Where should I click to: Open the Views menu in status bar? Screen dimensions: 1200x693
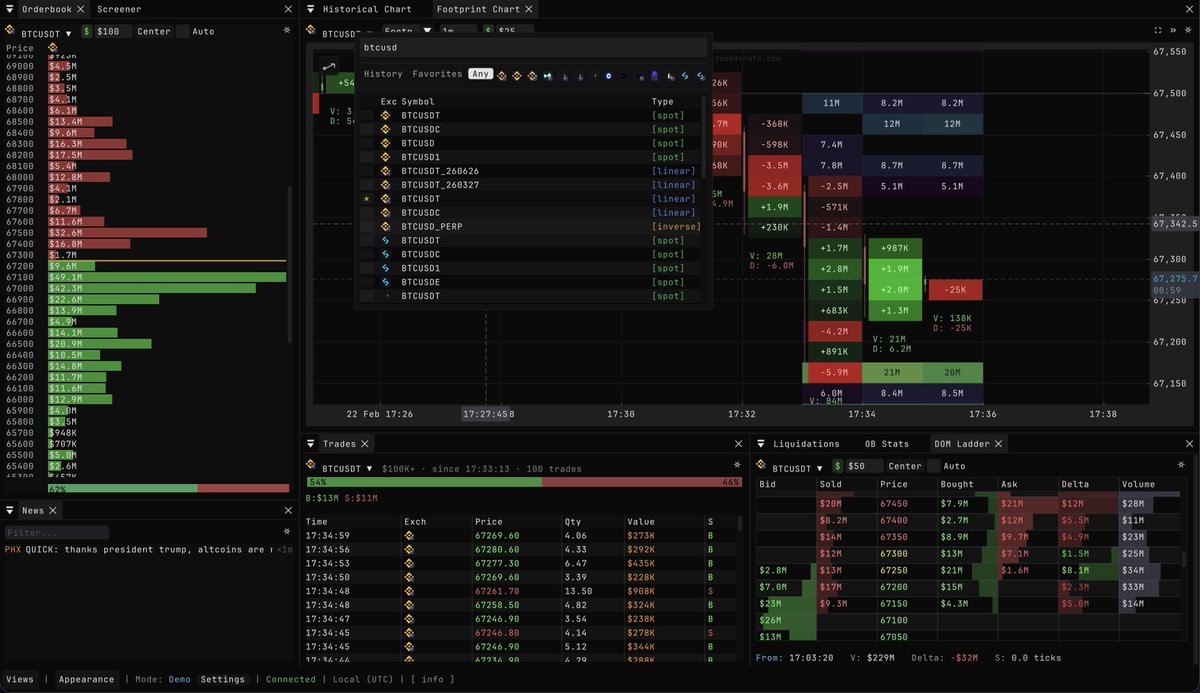click(20, 679)
